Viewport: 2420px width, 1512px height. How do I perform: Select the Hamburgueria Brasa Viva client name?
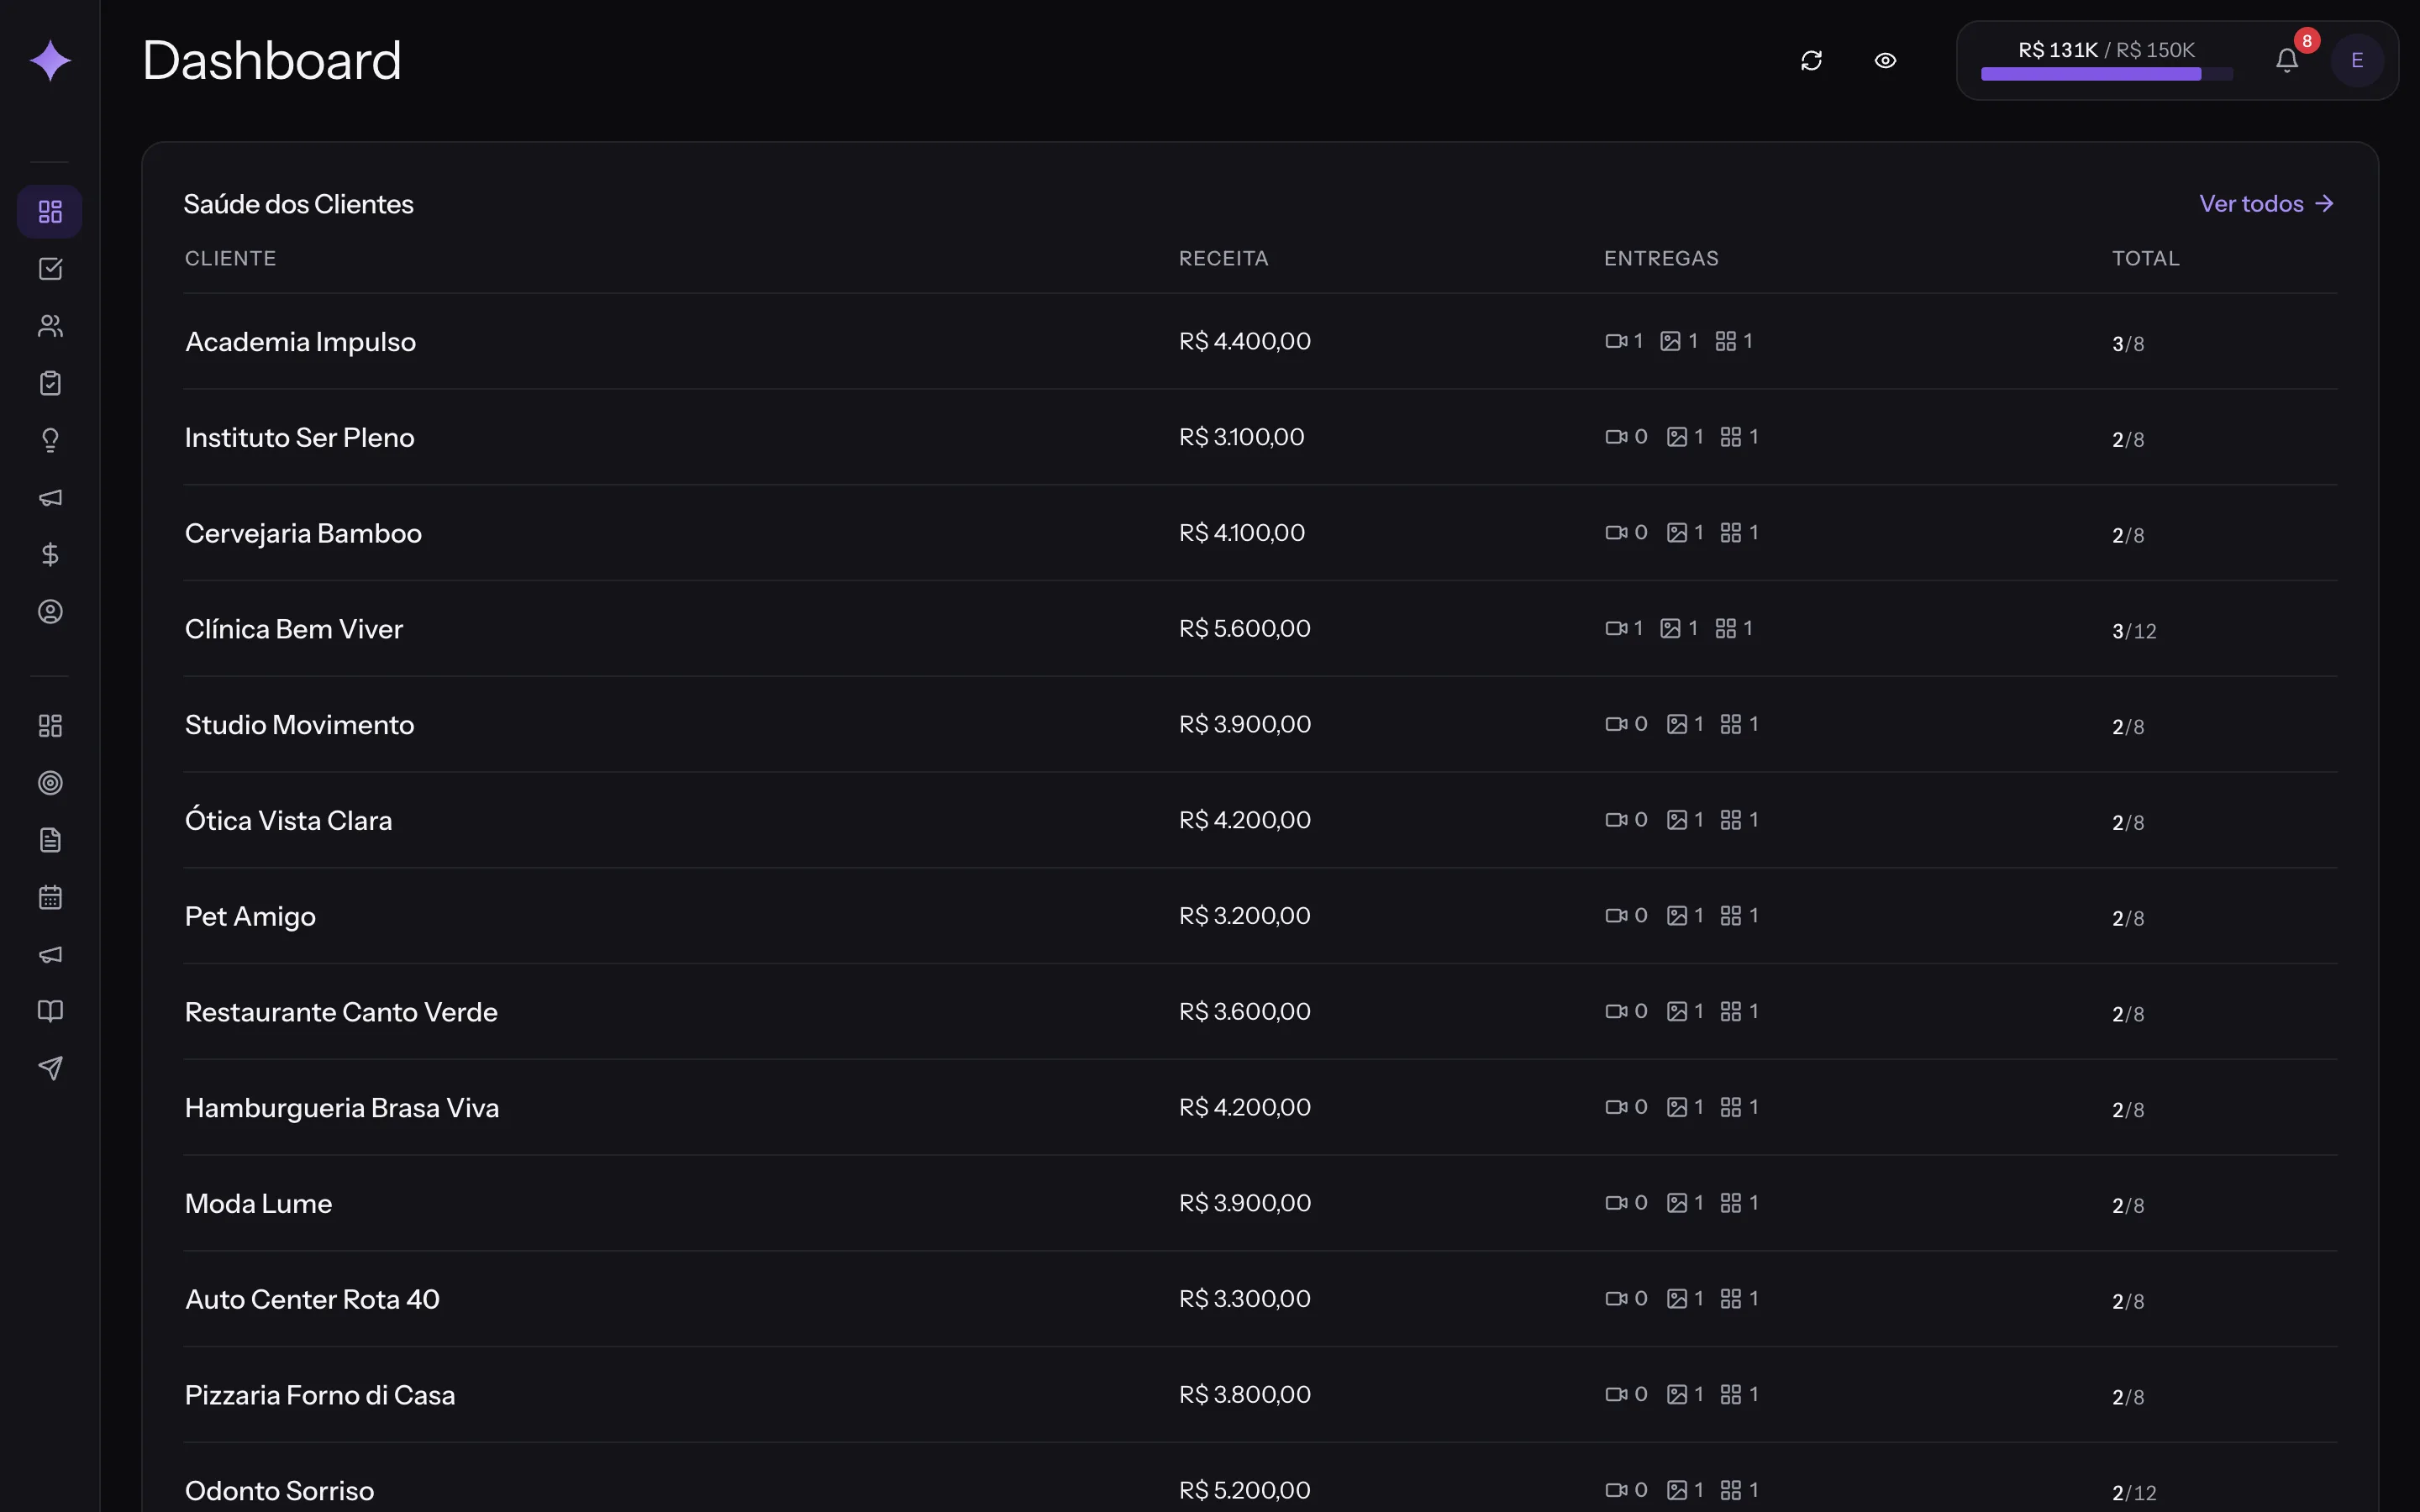pos(342,1108)
